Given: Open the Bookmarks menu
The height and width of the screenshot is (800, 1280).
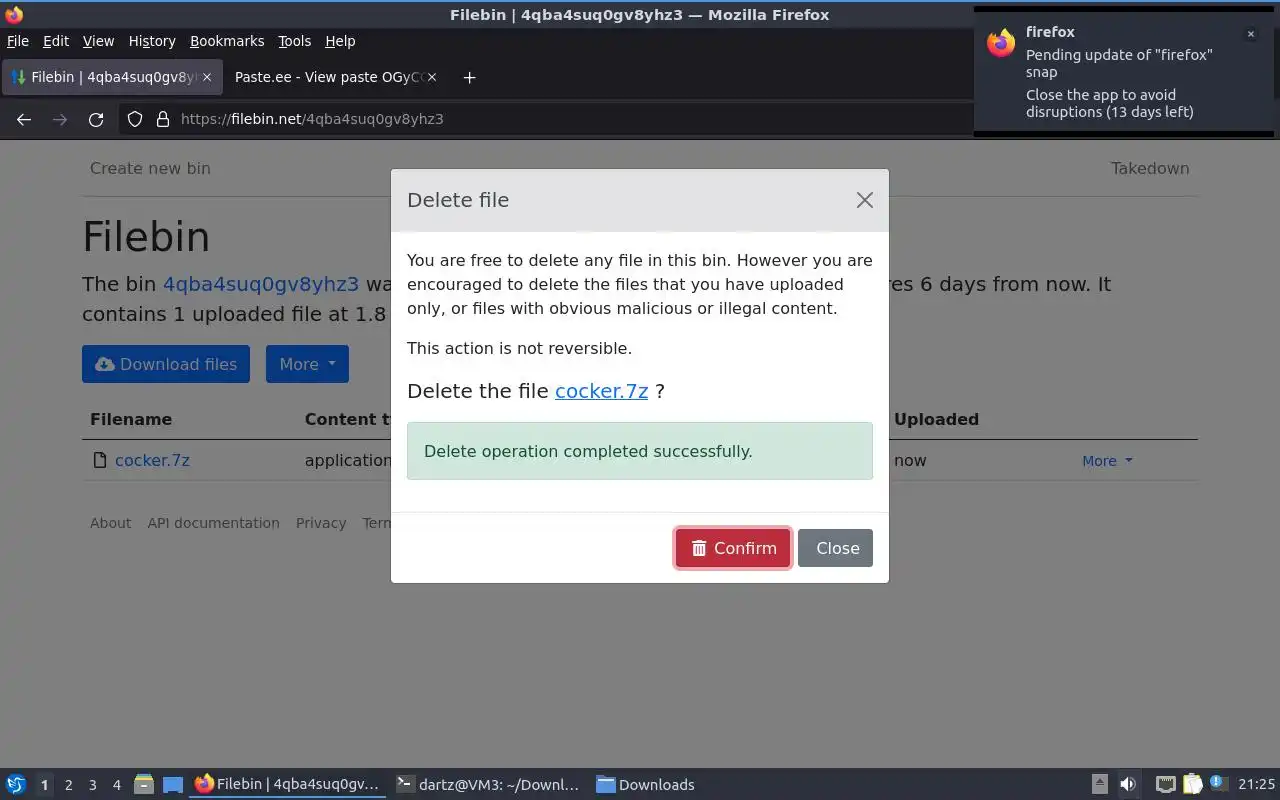Looking at the screenshot, I should 227,41.
